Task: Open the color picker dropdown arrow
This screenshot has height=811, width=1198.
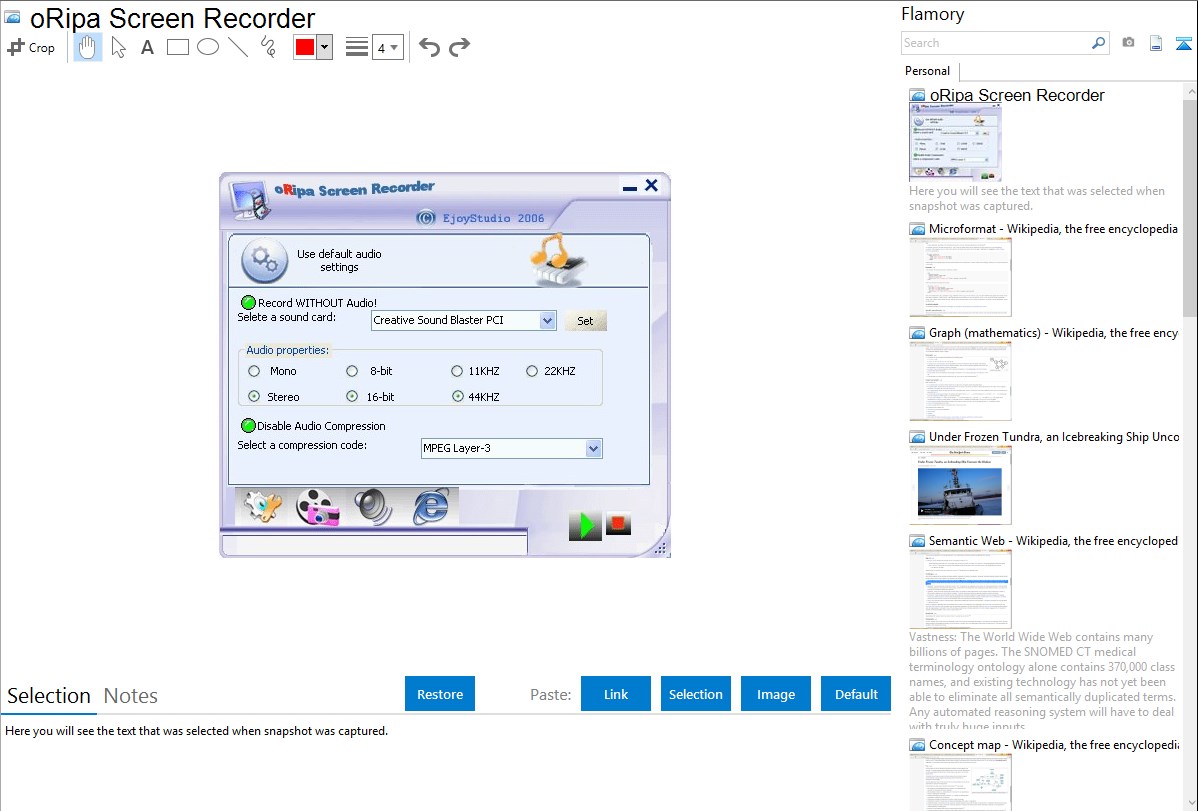Action: pyautogui.click(x=324, y=47)
